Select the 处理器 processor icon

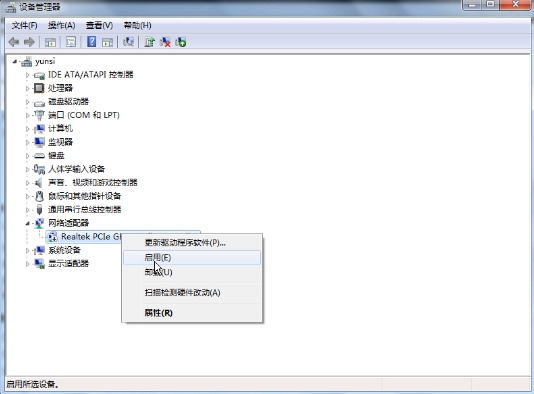tap(39, 88)
